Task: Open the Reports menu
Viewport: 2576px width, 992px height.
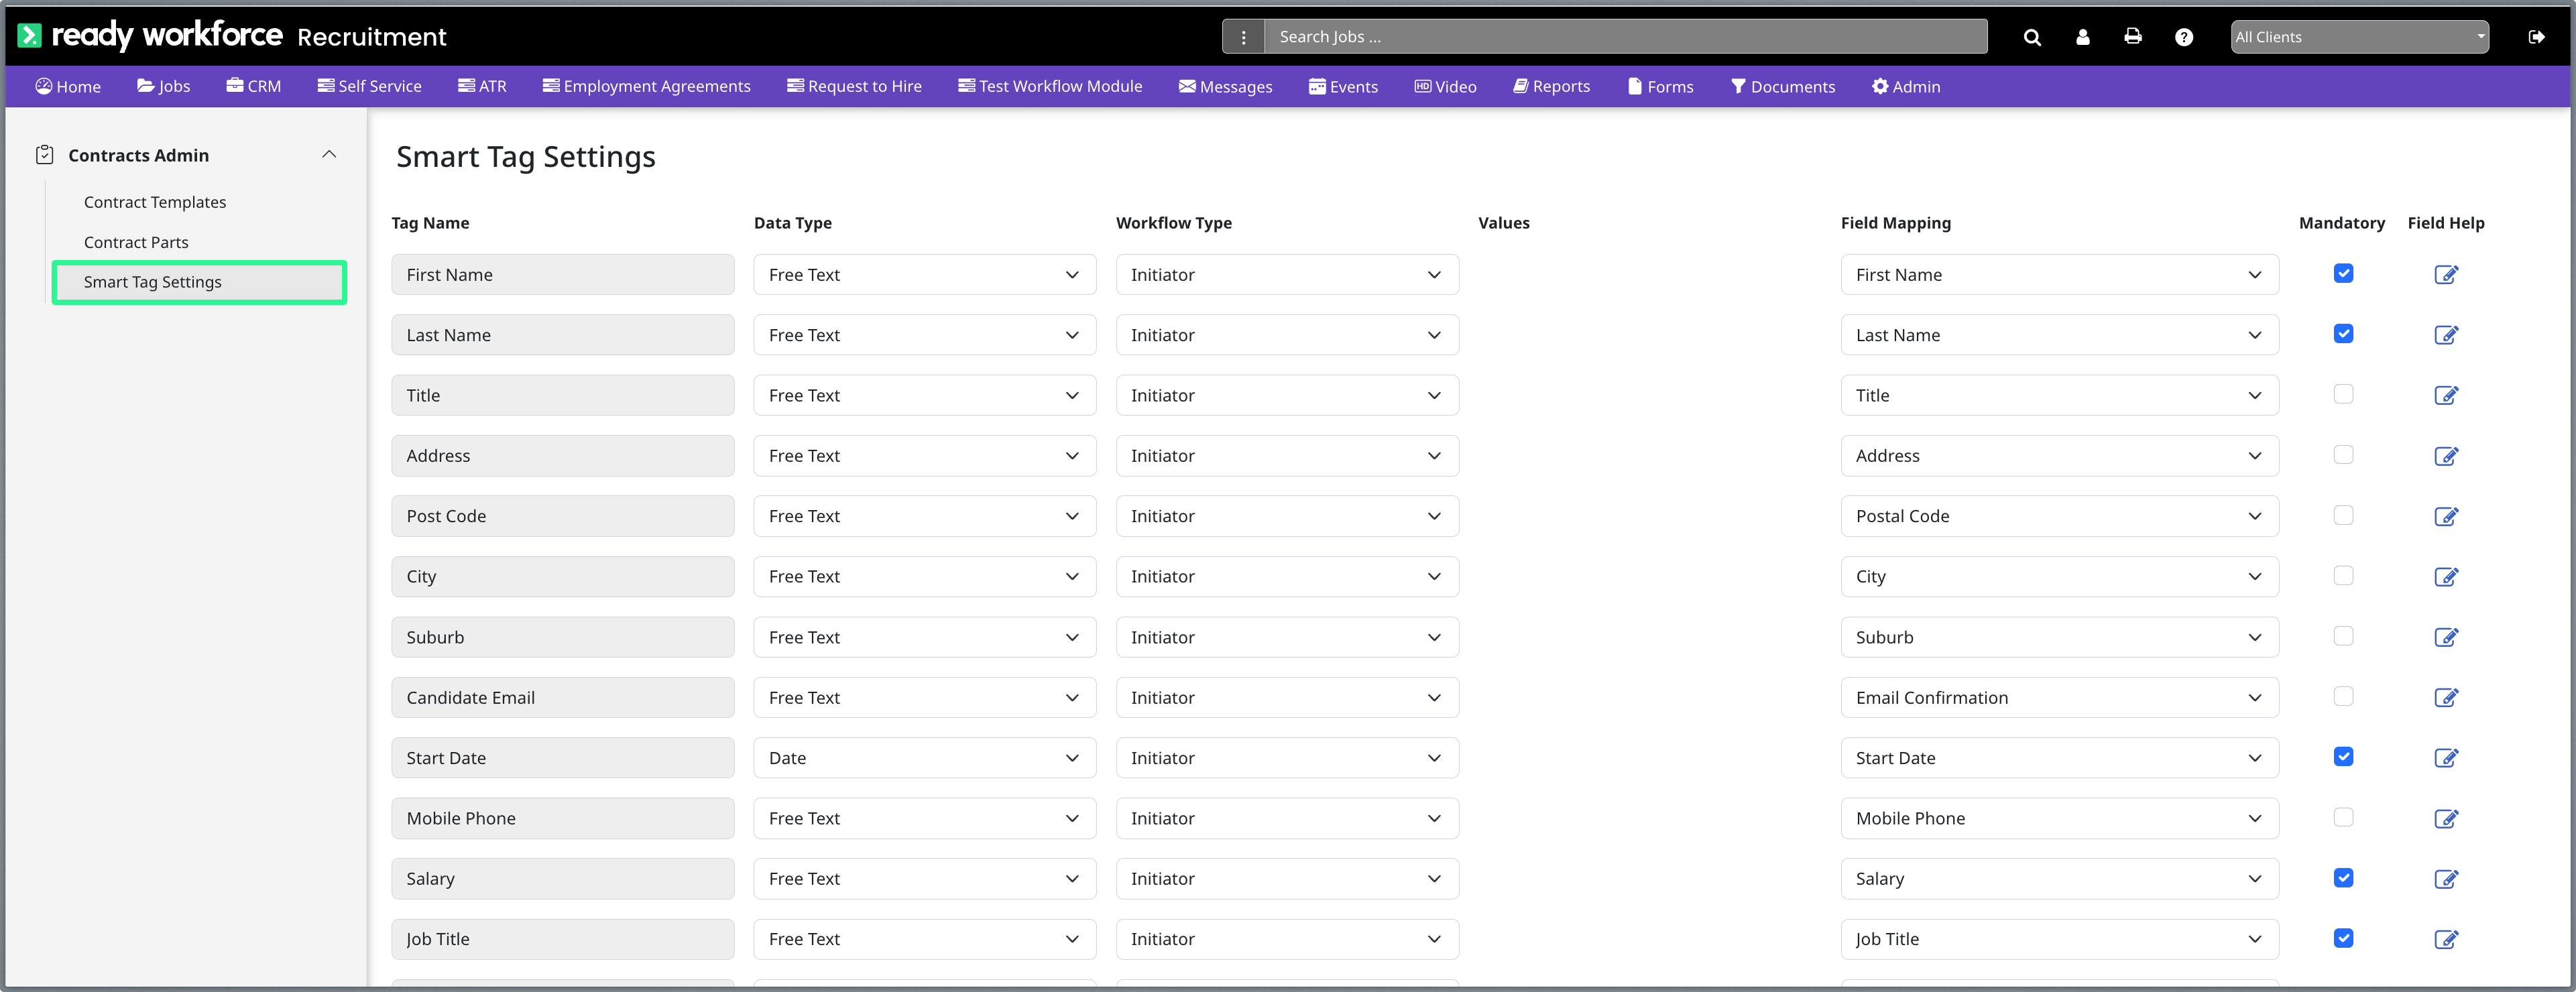Action: 1551,87
